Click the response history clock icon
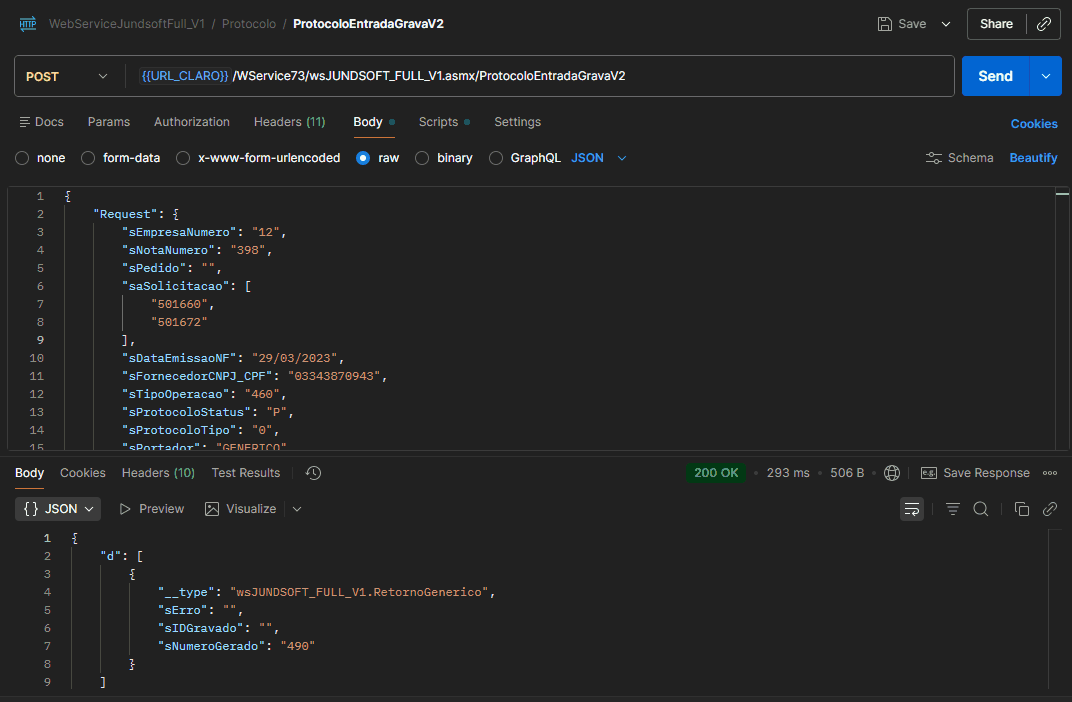 coord(313,473)
